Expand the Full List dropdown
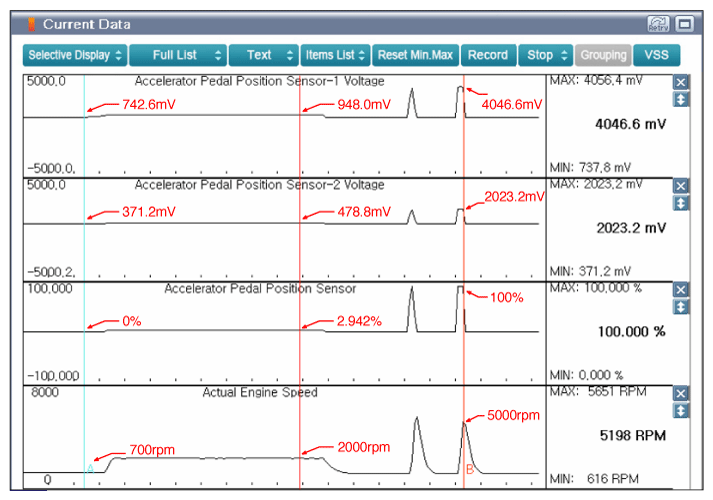 coord(177,55)
